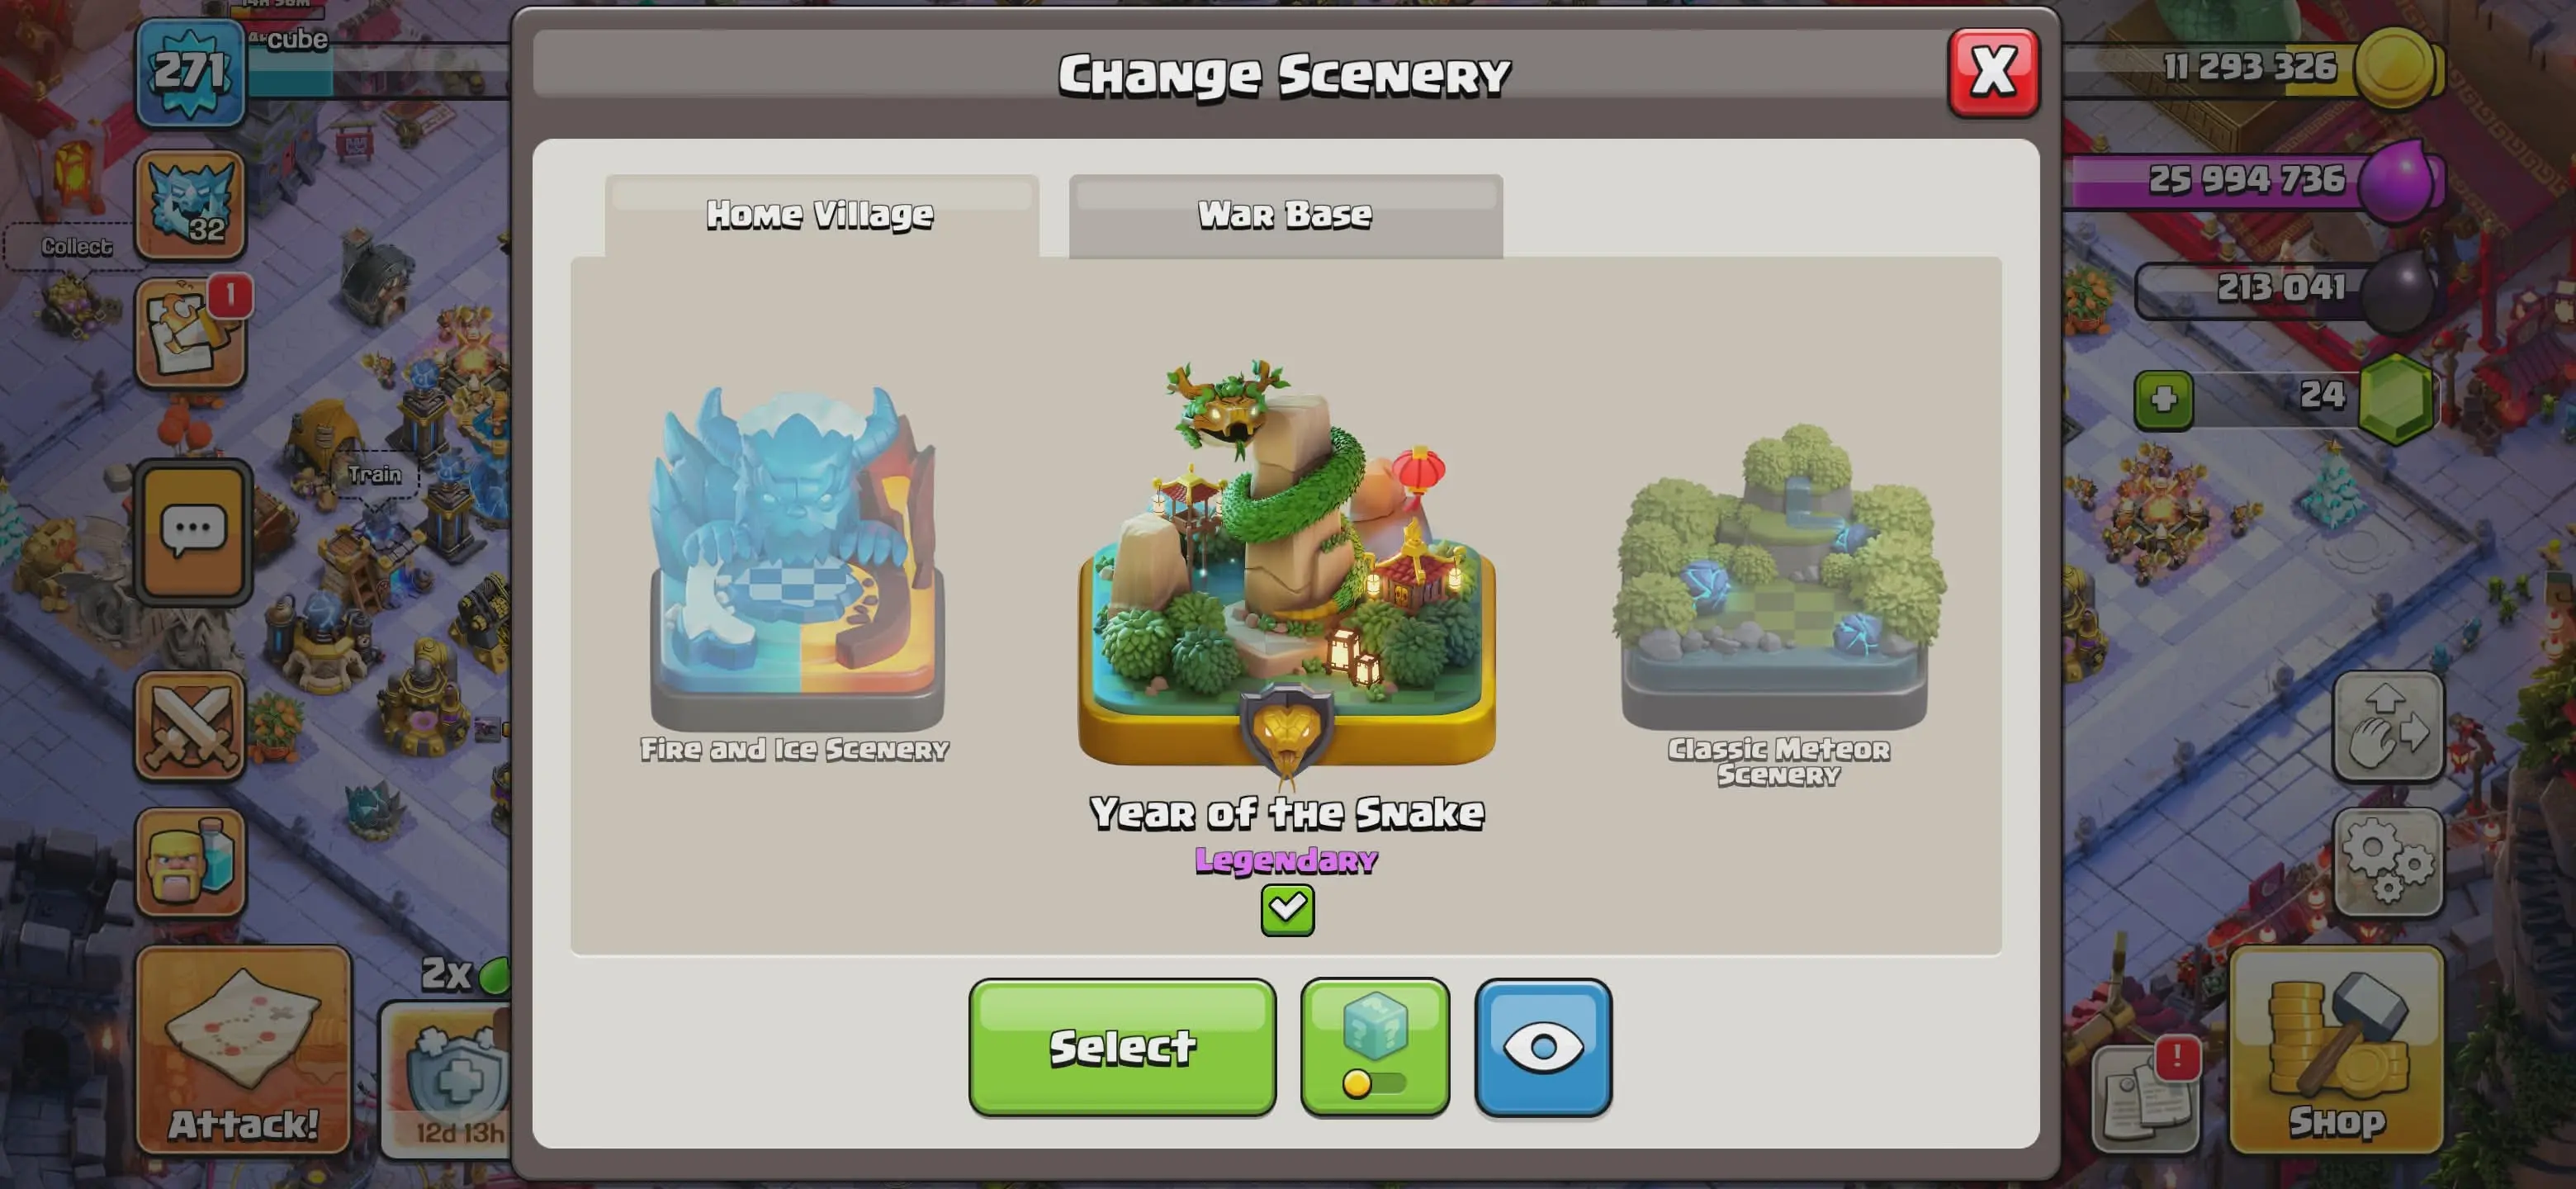The width and height of the screenshot is (2576, 1189).
Task: Toggle the random scenery dice switch
Action: point(1374,1047)
